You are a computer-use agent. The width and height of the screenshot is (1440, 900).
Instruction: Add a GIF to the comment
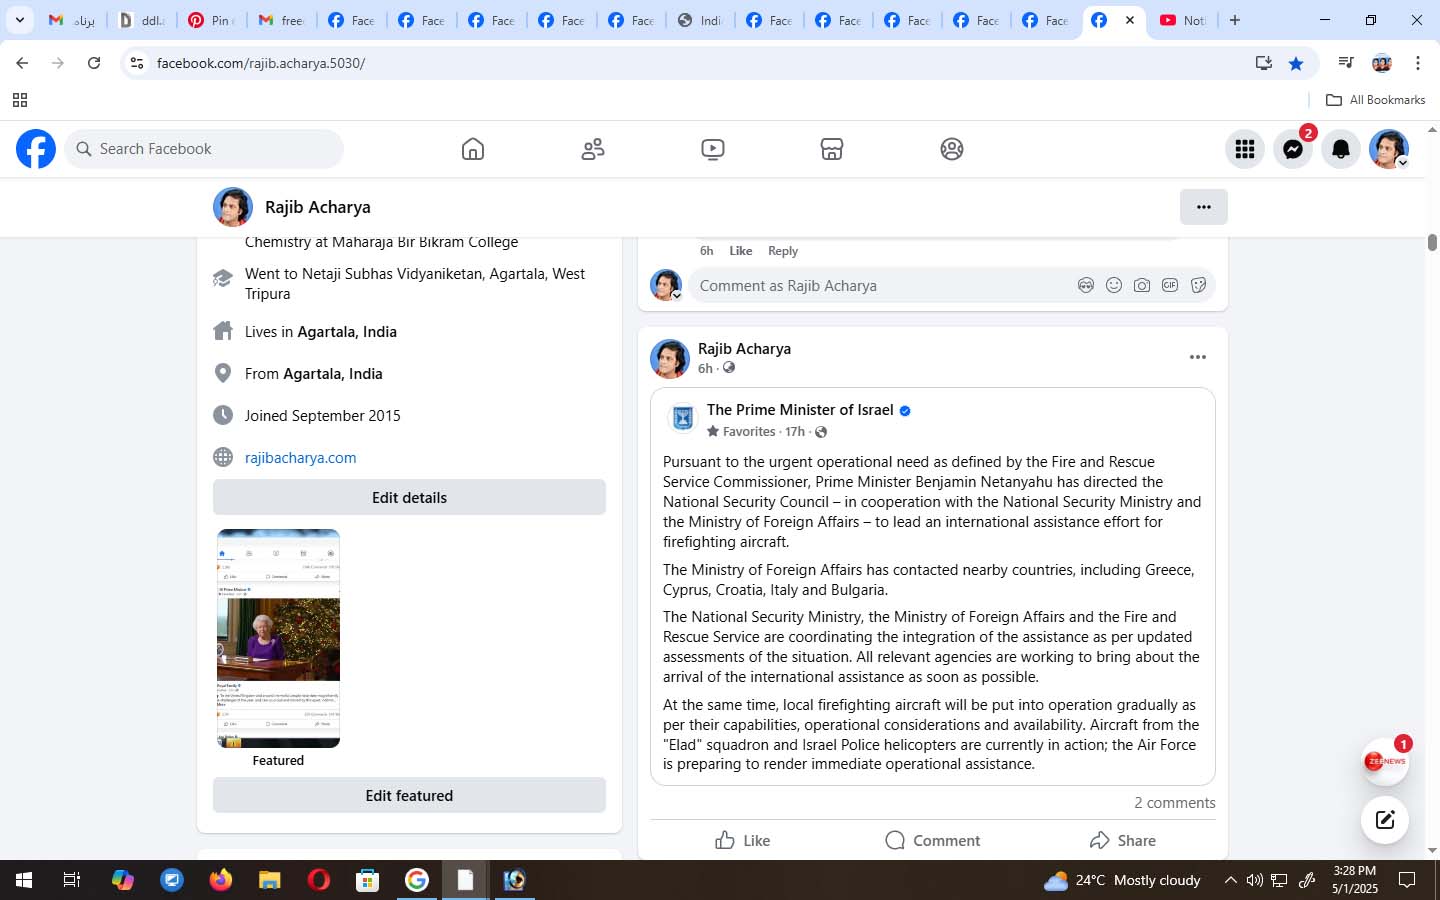click(x=1170, y=286)
